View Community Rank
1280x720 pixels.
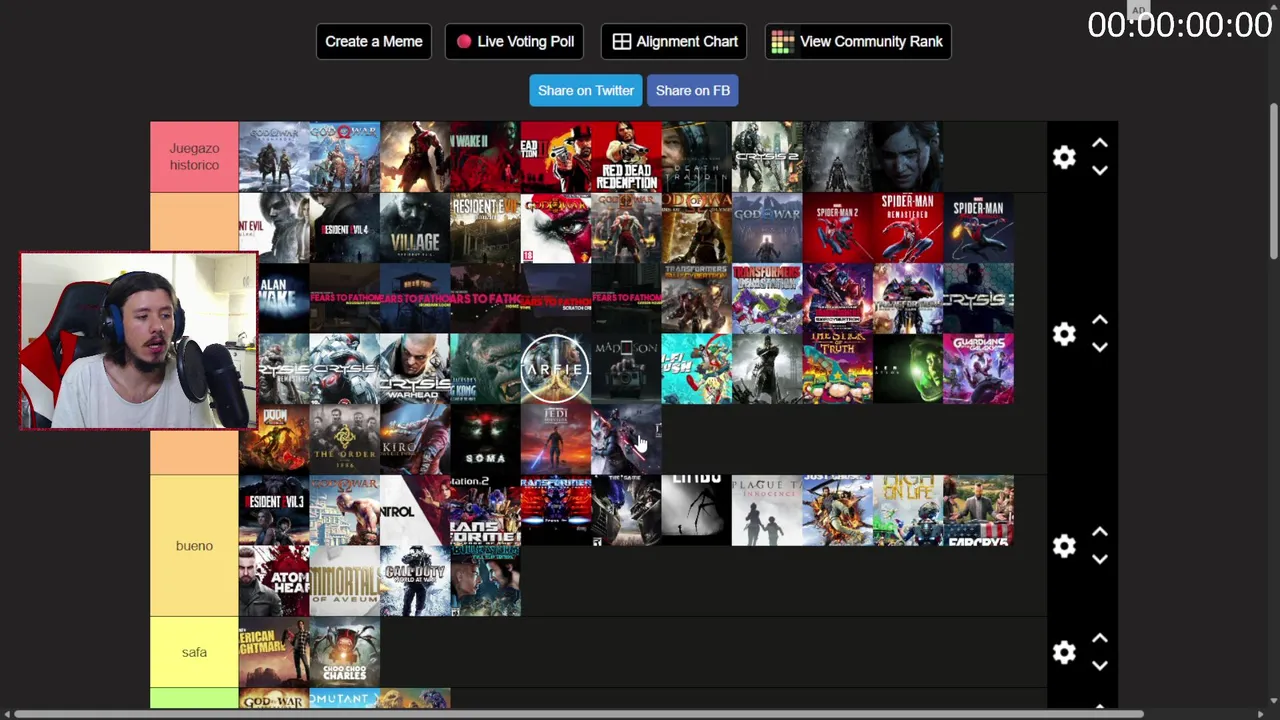coord(858,41)
